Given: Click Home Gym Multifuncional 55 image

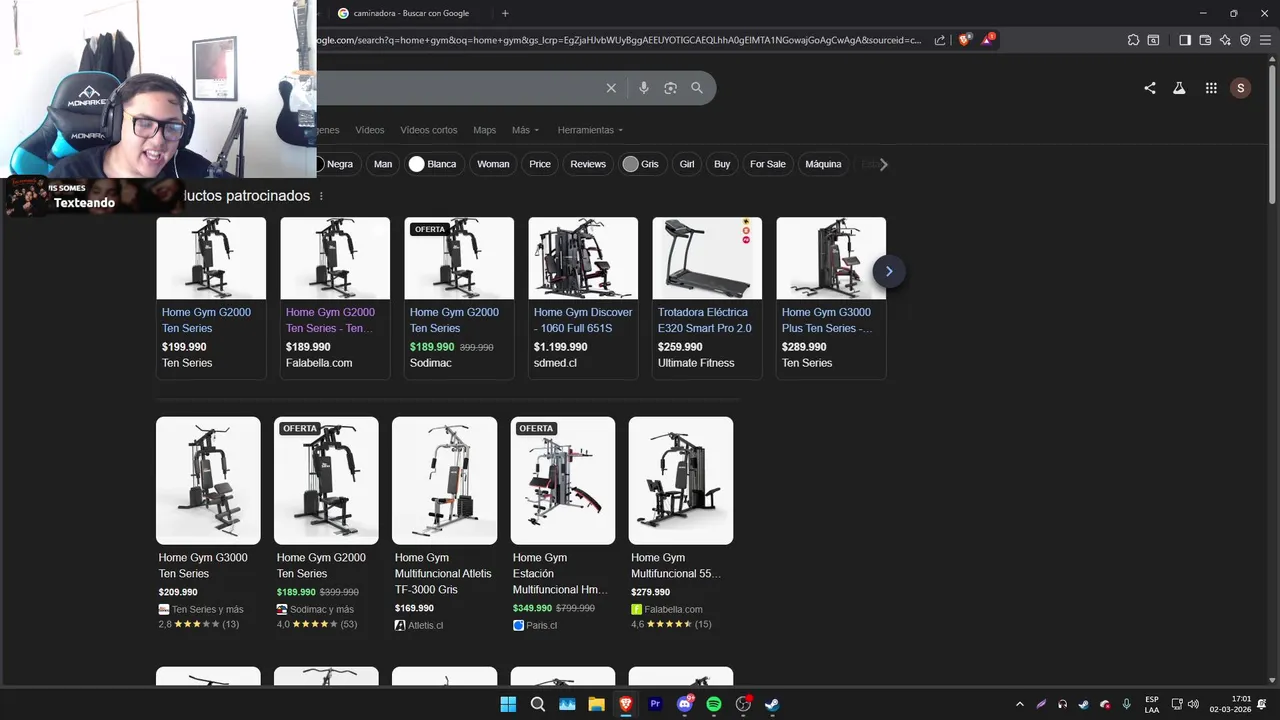Looking at the screenshot, I should (681, 481).
